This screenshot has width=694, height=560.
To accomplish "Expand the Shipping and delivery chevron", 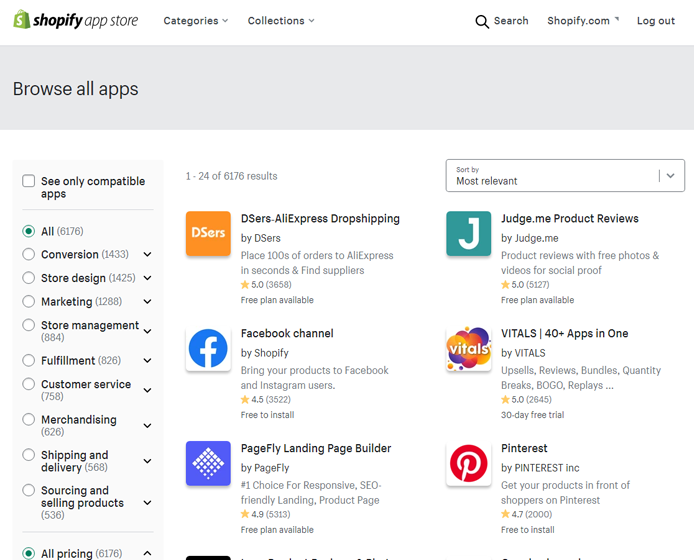I will (147, 461).
